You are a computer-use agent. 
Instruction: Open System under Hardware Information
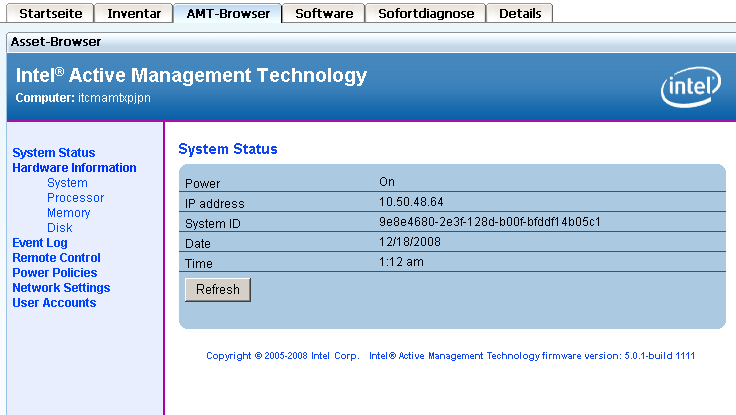pos(67,183)
